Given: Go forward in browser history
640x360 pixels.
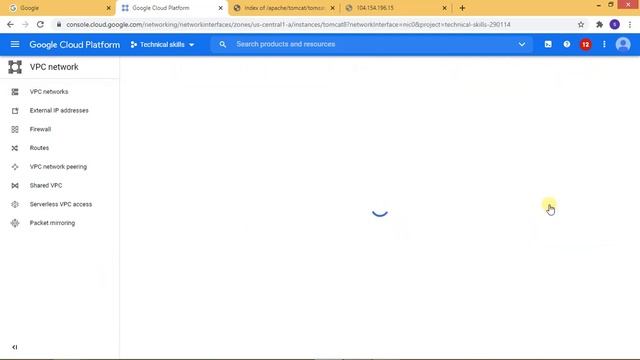Looking at the screenshot, I should coord(25,24).
